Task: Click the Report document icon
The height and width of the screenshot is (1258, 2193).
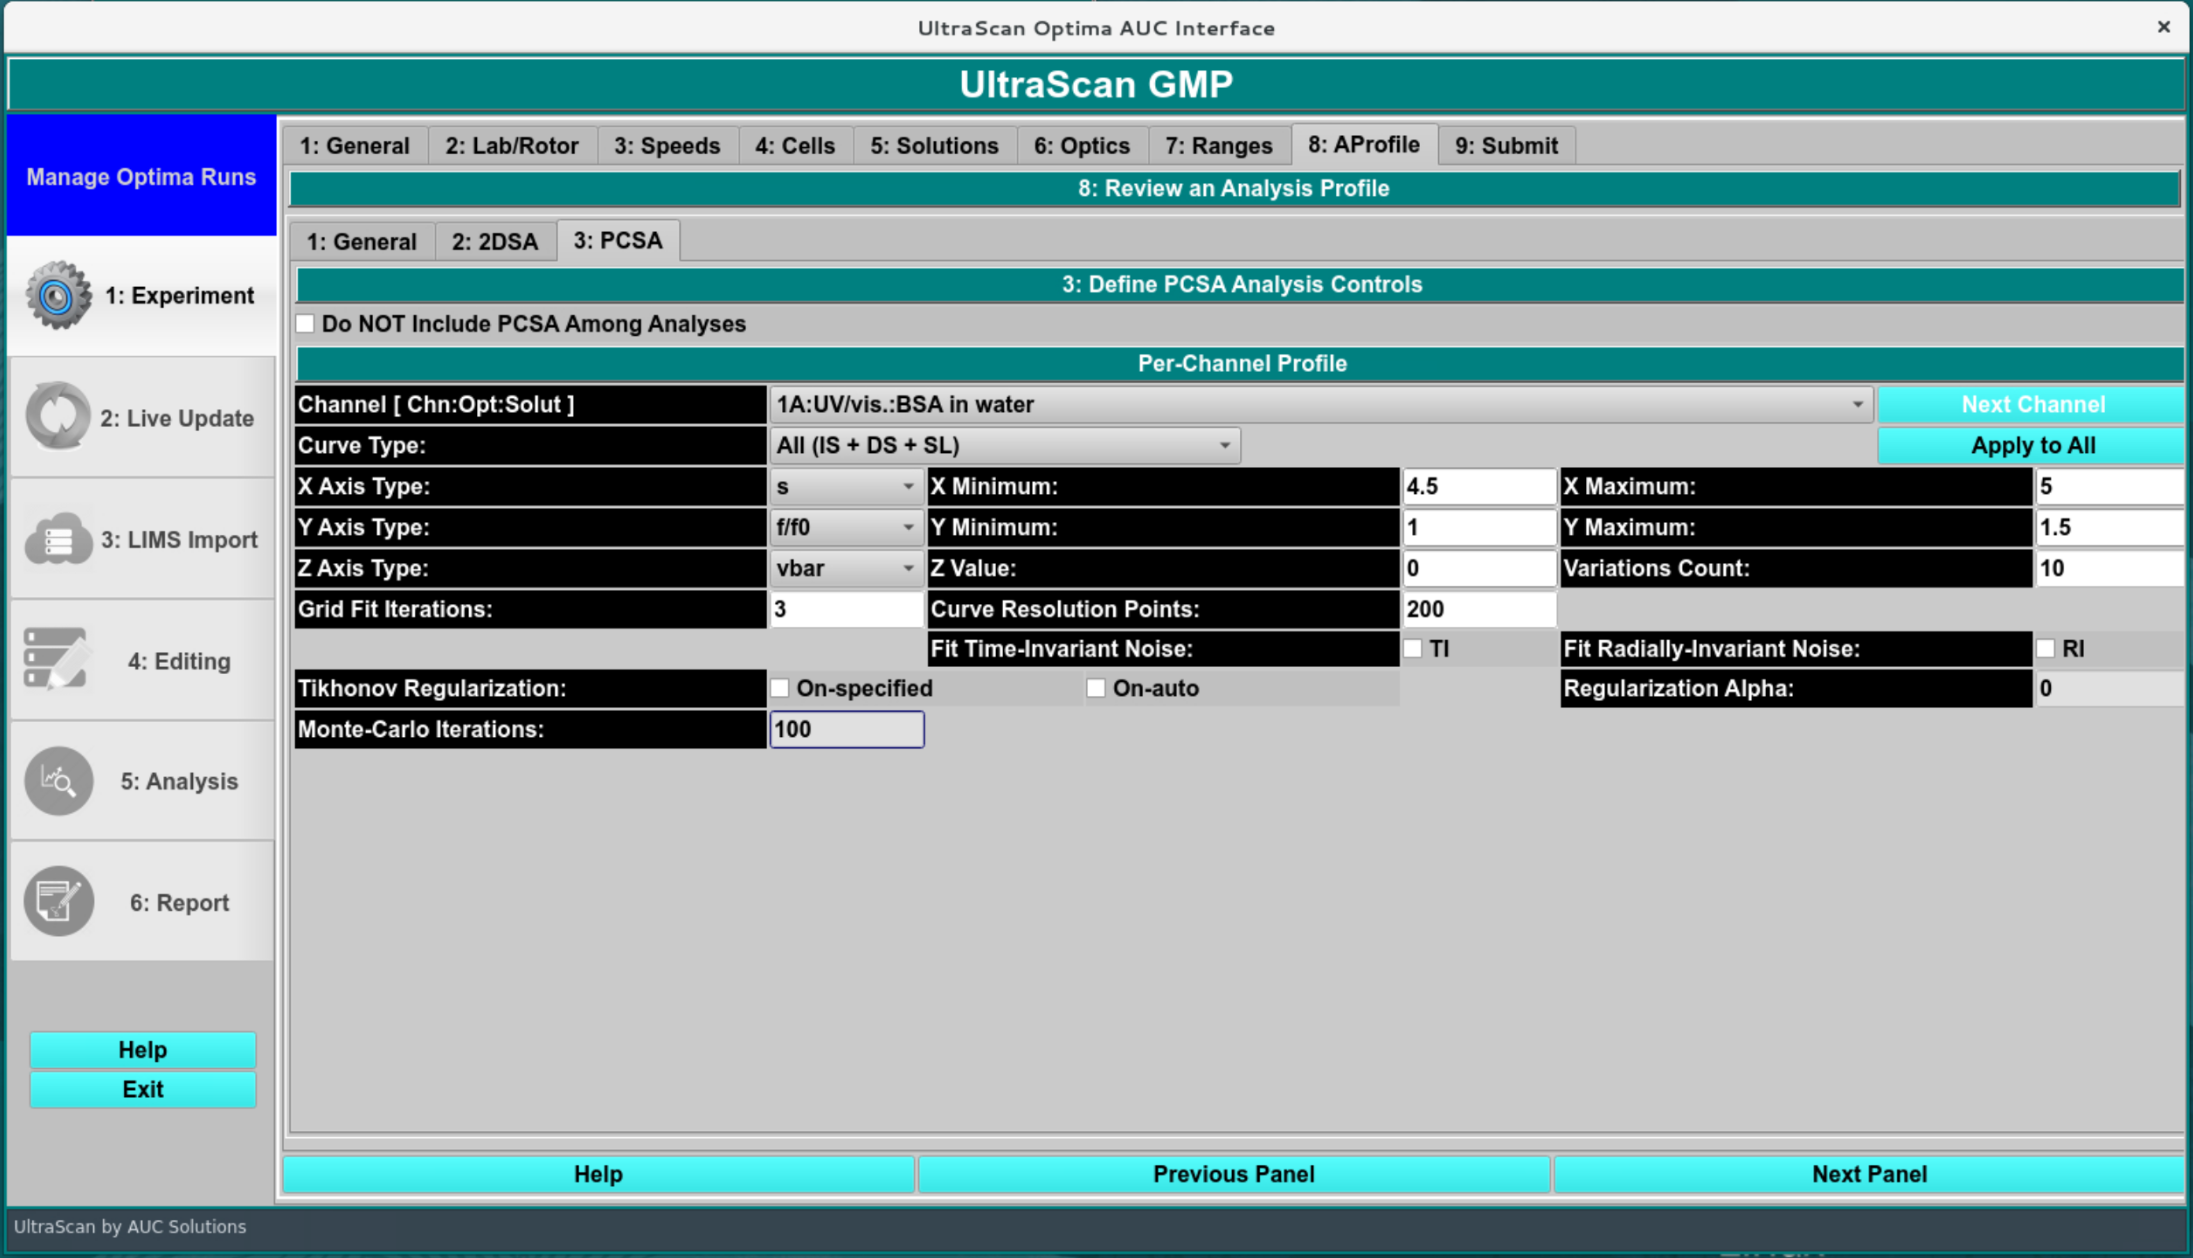Action: coord(58,902)
